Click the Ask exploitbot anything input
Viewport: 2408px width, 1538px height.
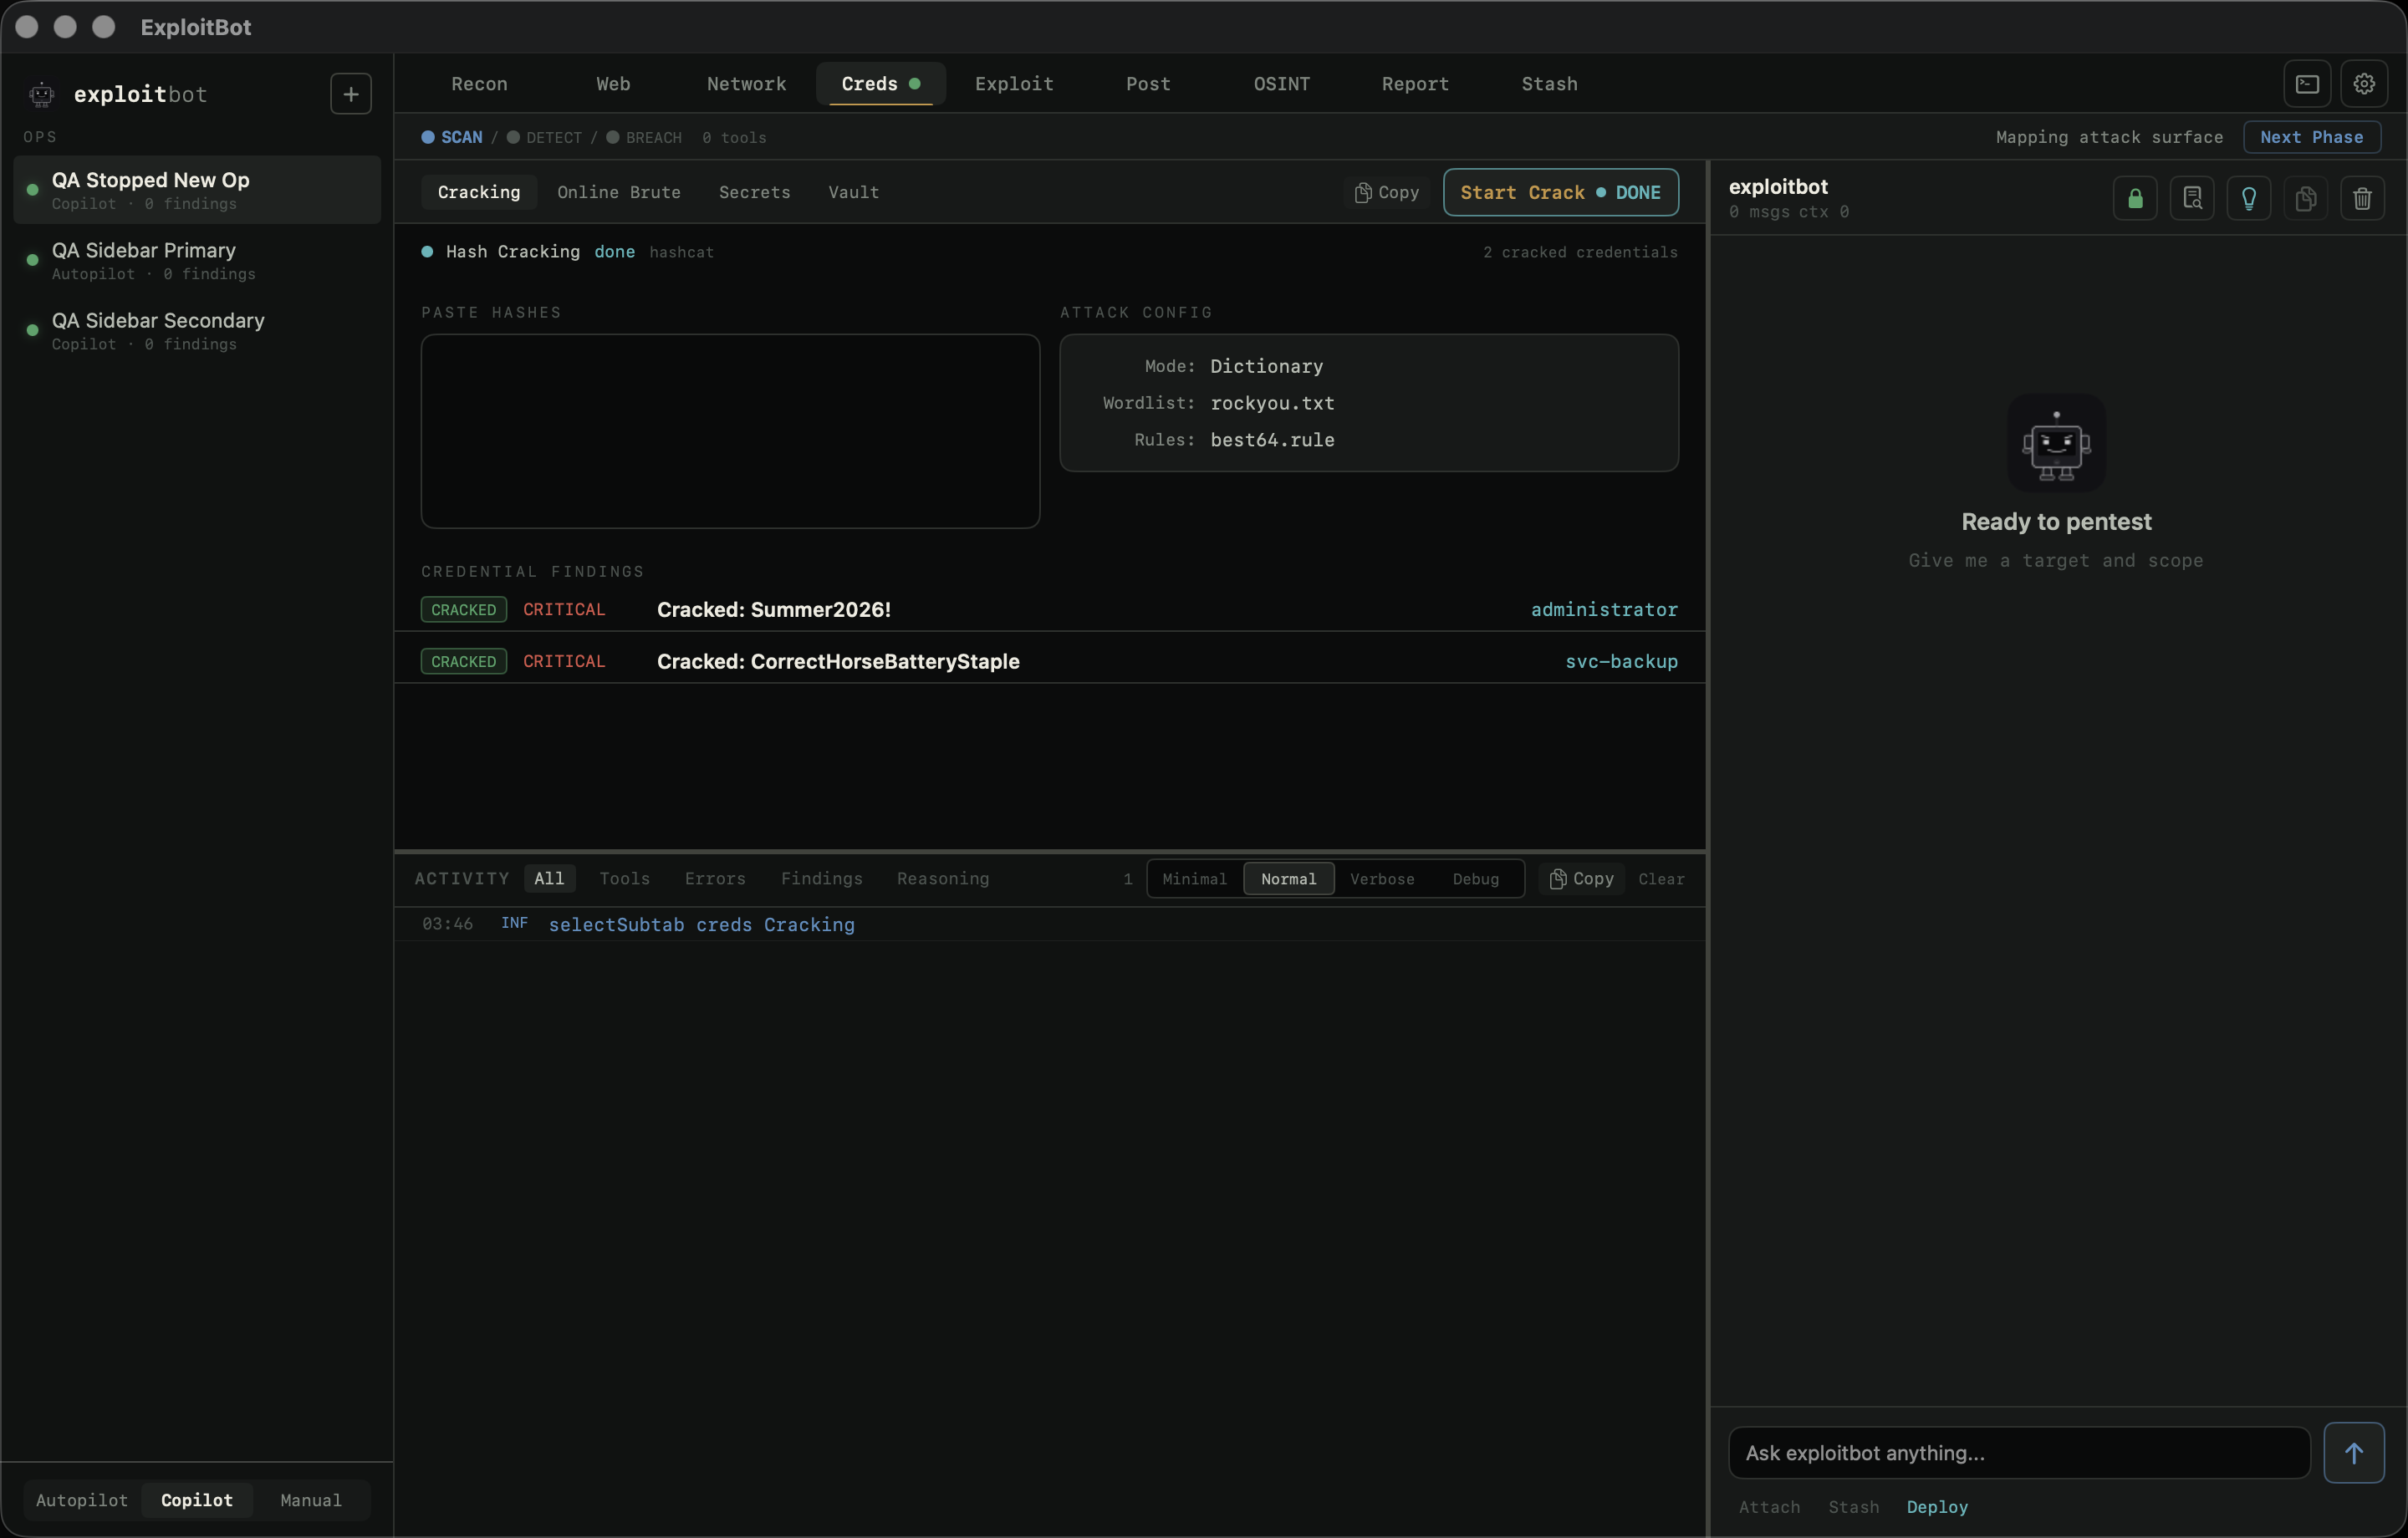2019,1453
